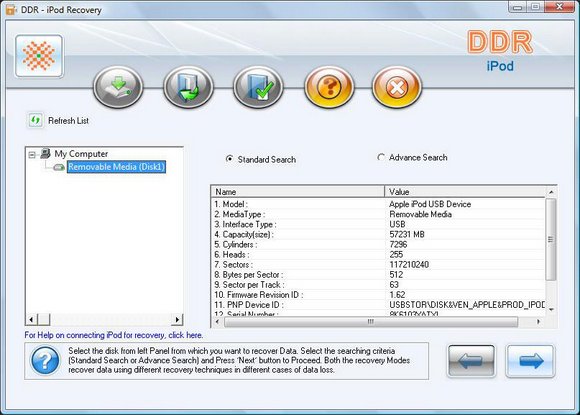The width and height of the screenshot is (580, 415).
Task: Choose the Advance Search radio button
Action: 381,157
